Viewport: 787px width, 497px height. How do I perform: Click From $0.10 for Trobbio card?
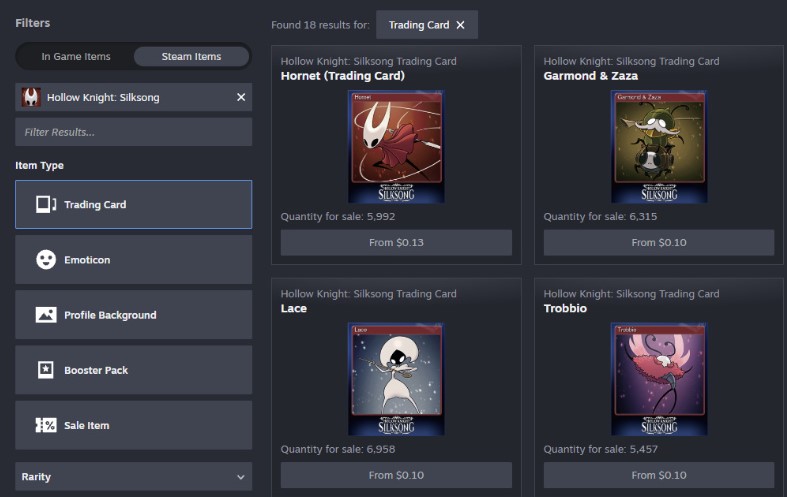pyautogui.click(x=659, y=475)
